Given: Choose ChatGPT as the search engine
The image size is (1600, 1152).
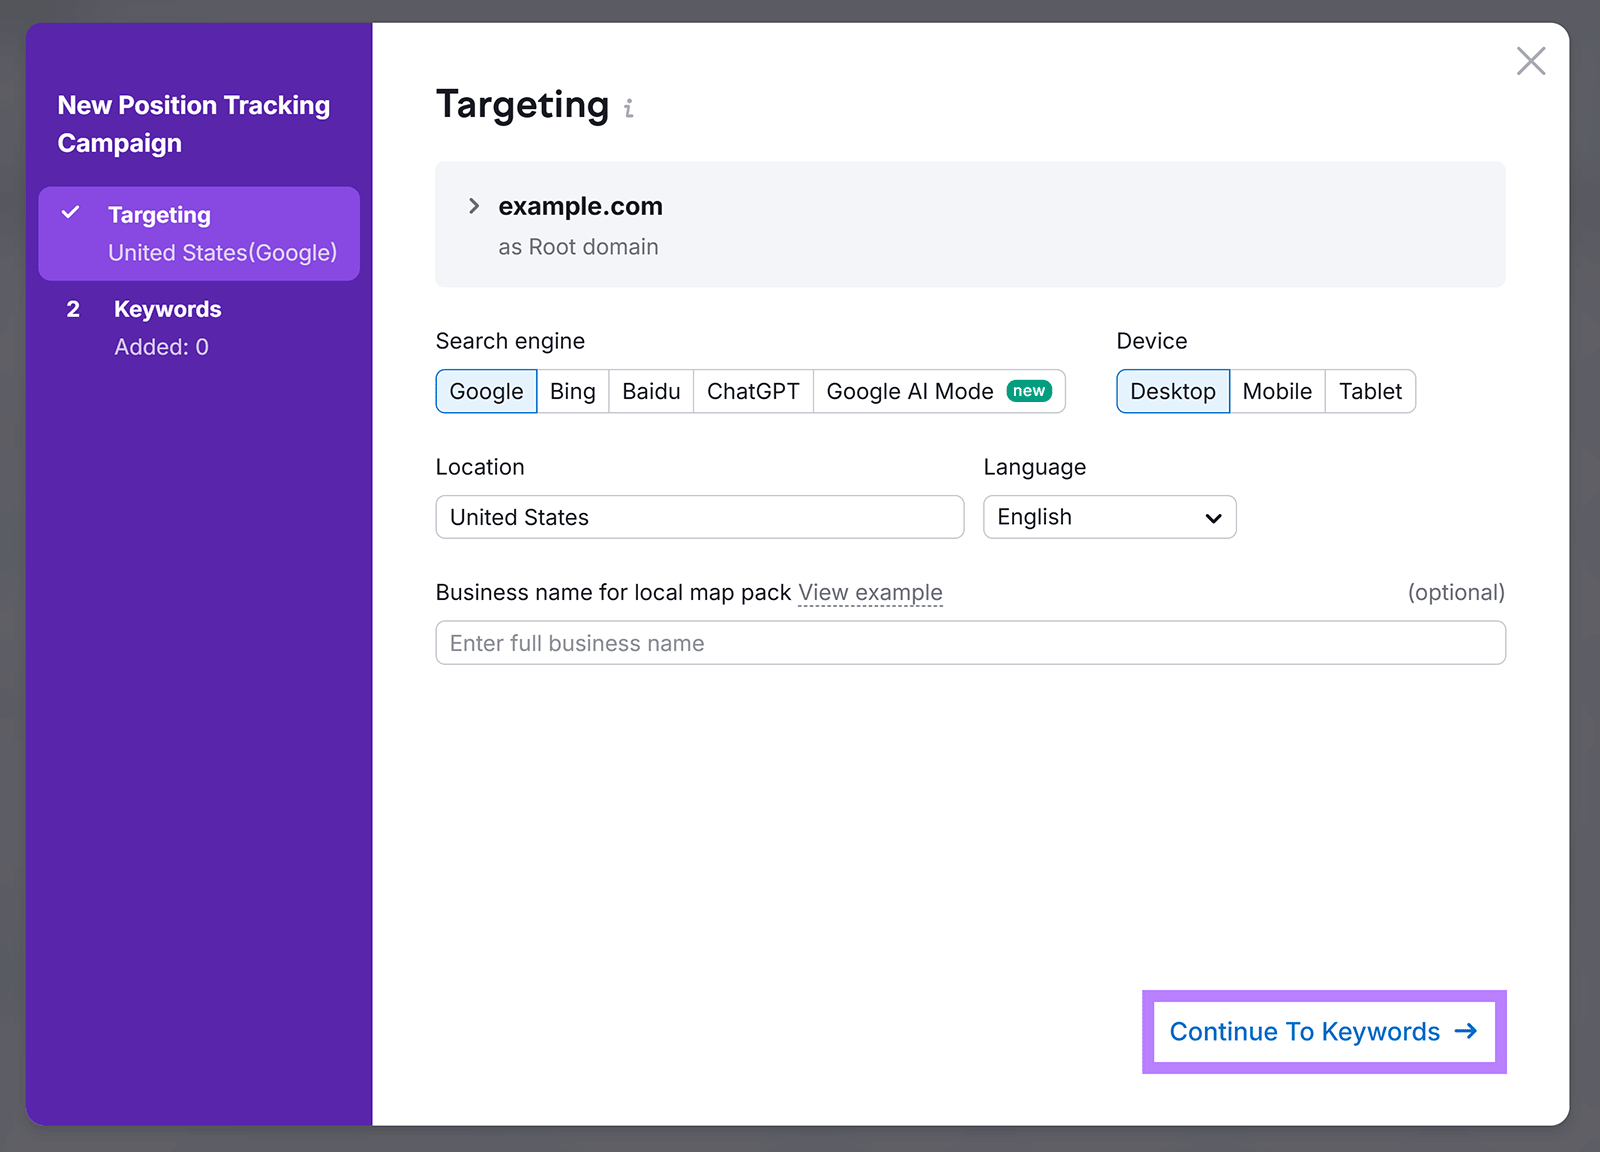Looking at the screenshot, I should click(x=752, y=391).
